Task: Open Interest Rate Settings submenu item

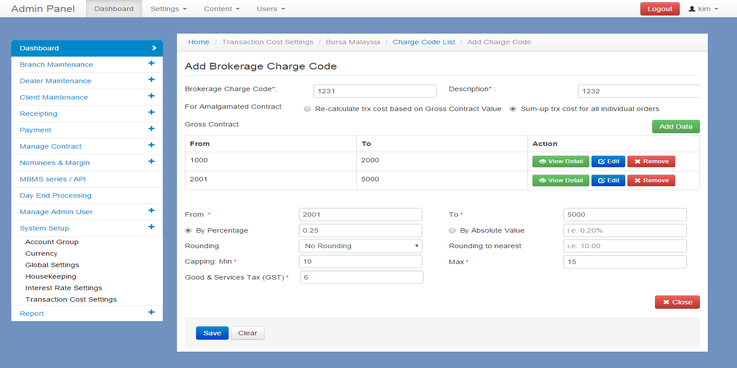Action: coord(63,288)
